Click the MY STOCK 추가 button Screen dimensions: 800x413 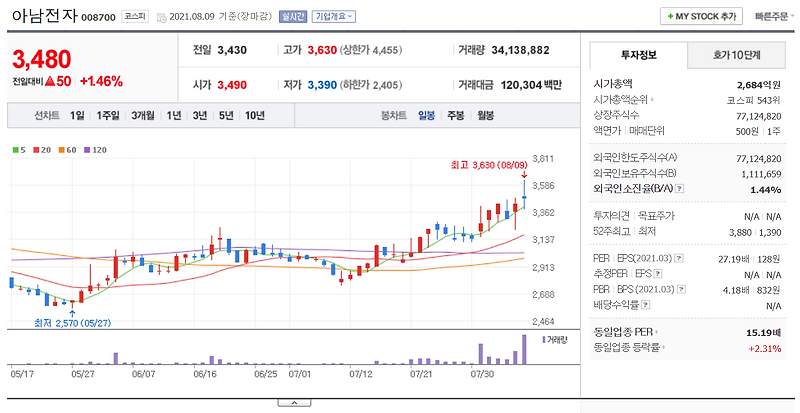pyautogui.click(x=701, y=17)
